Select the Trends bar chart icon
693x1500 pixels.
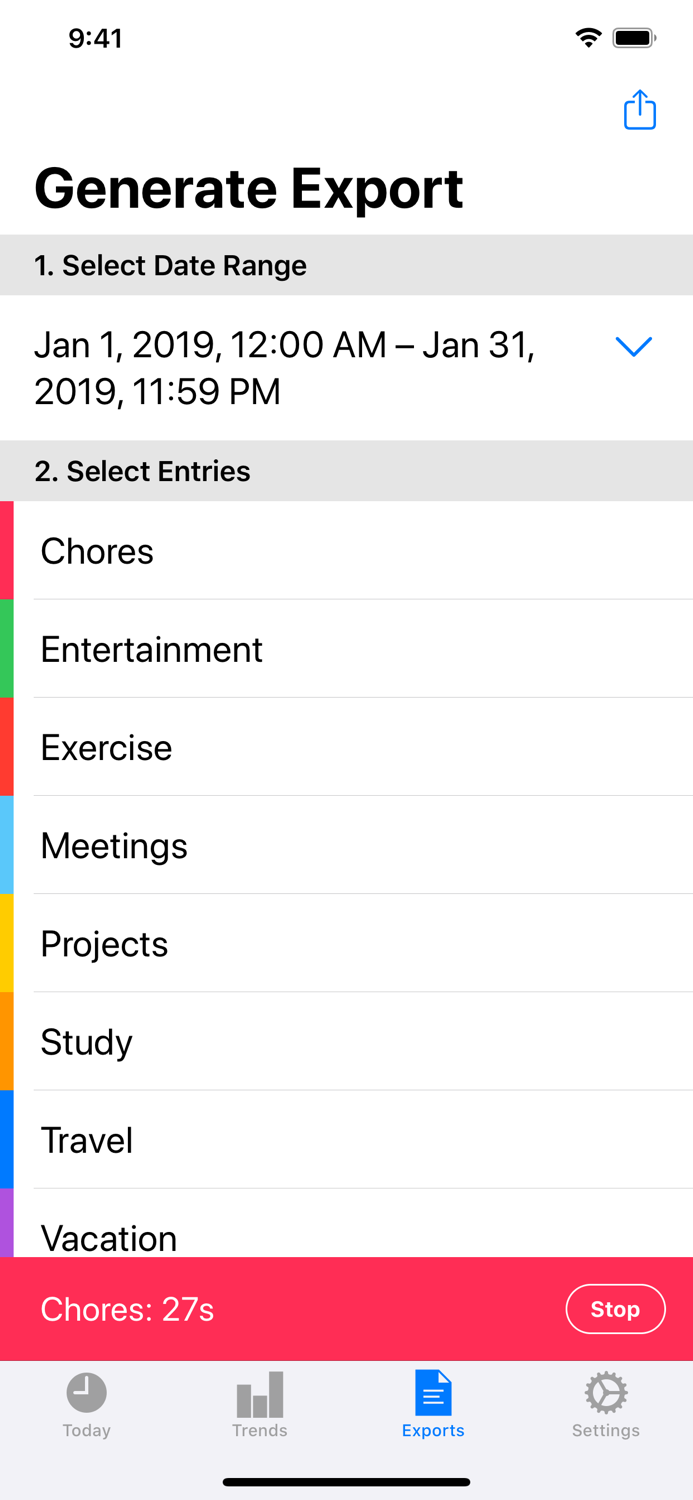(x=259, y=1392)
